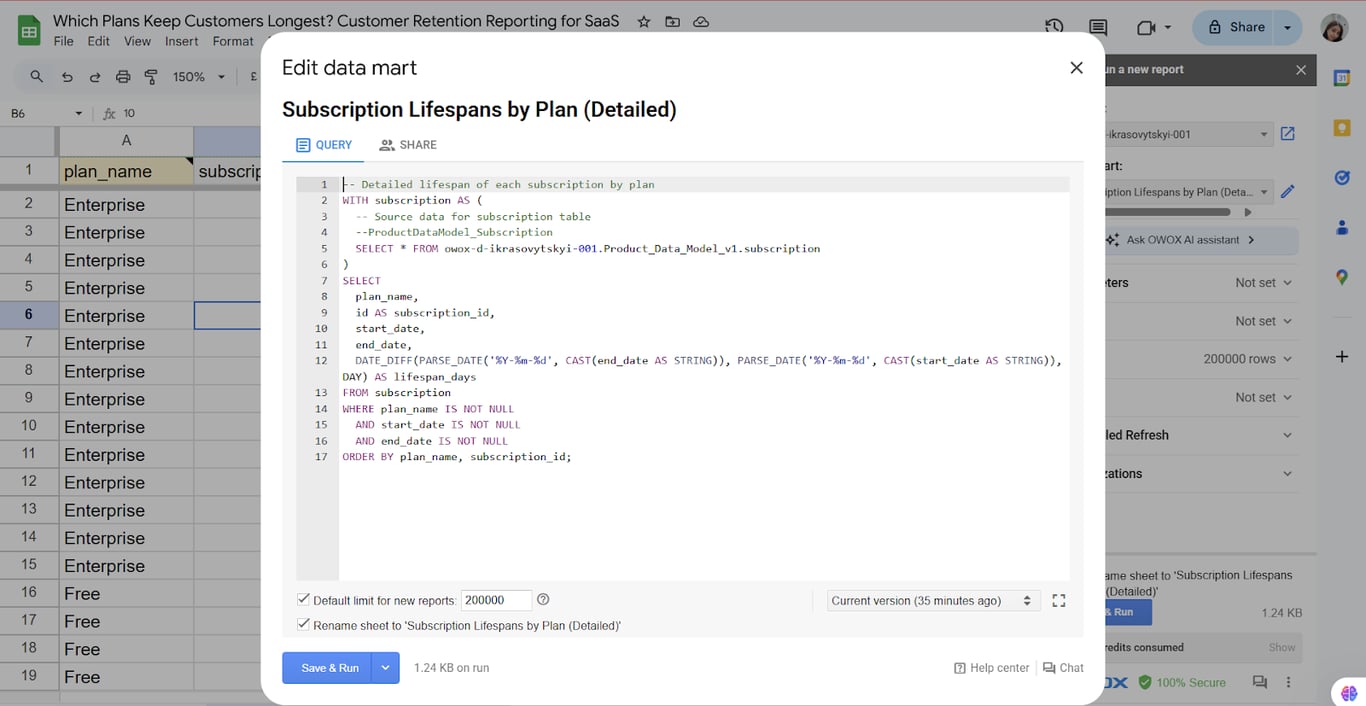
Task: Open project in new window icon
Action: point(1288,134)
